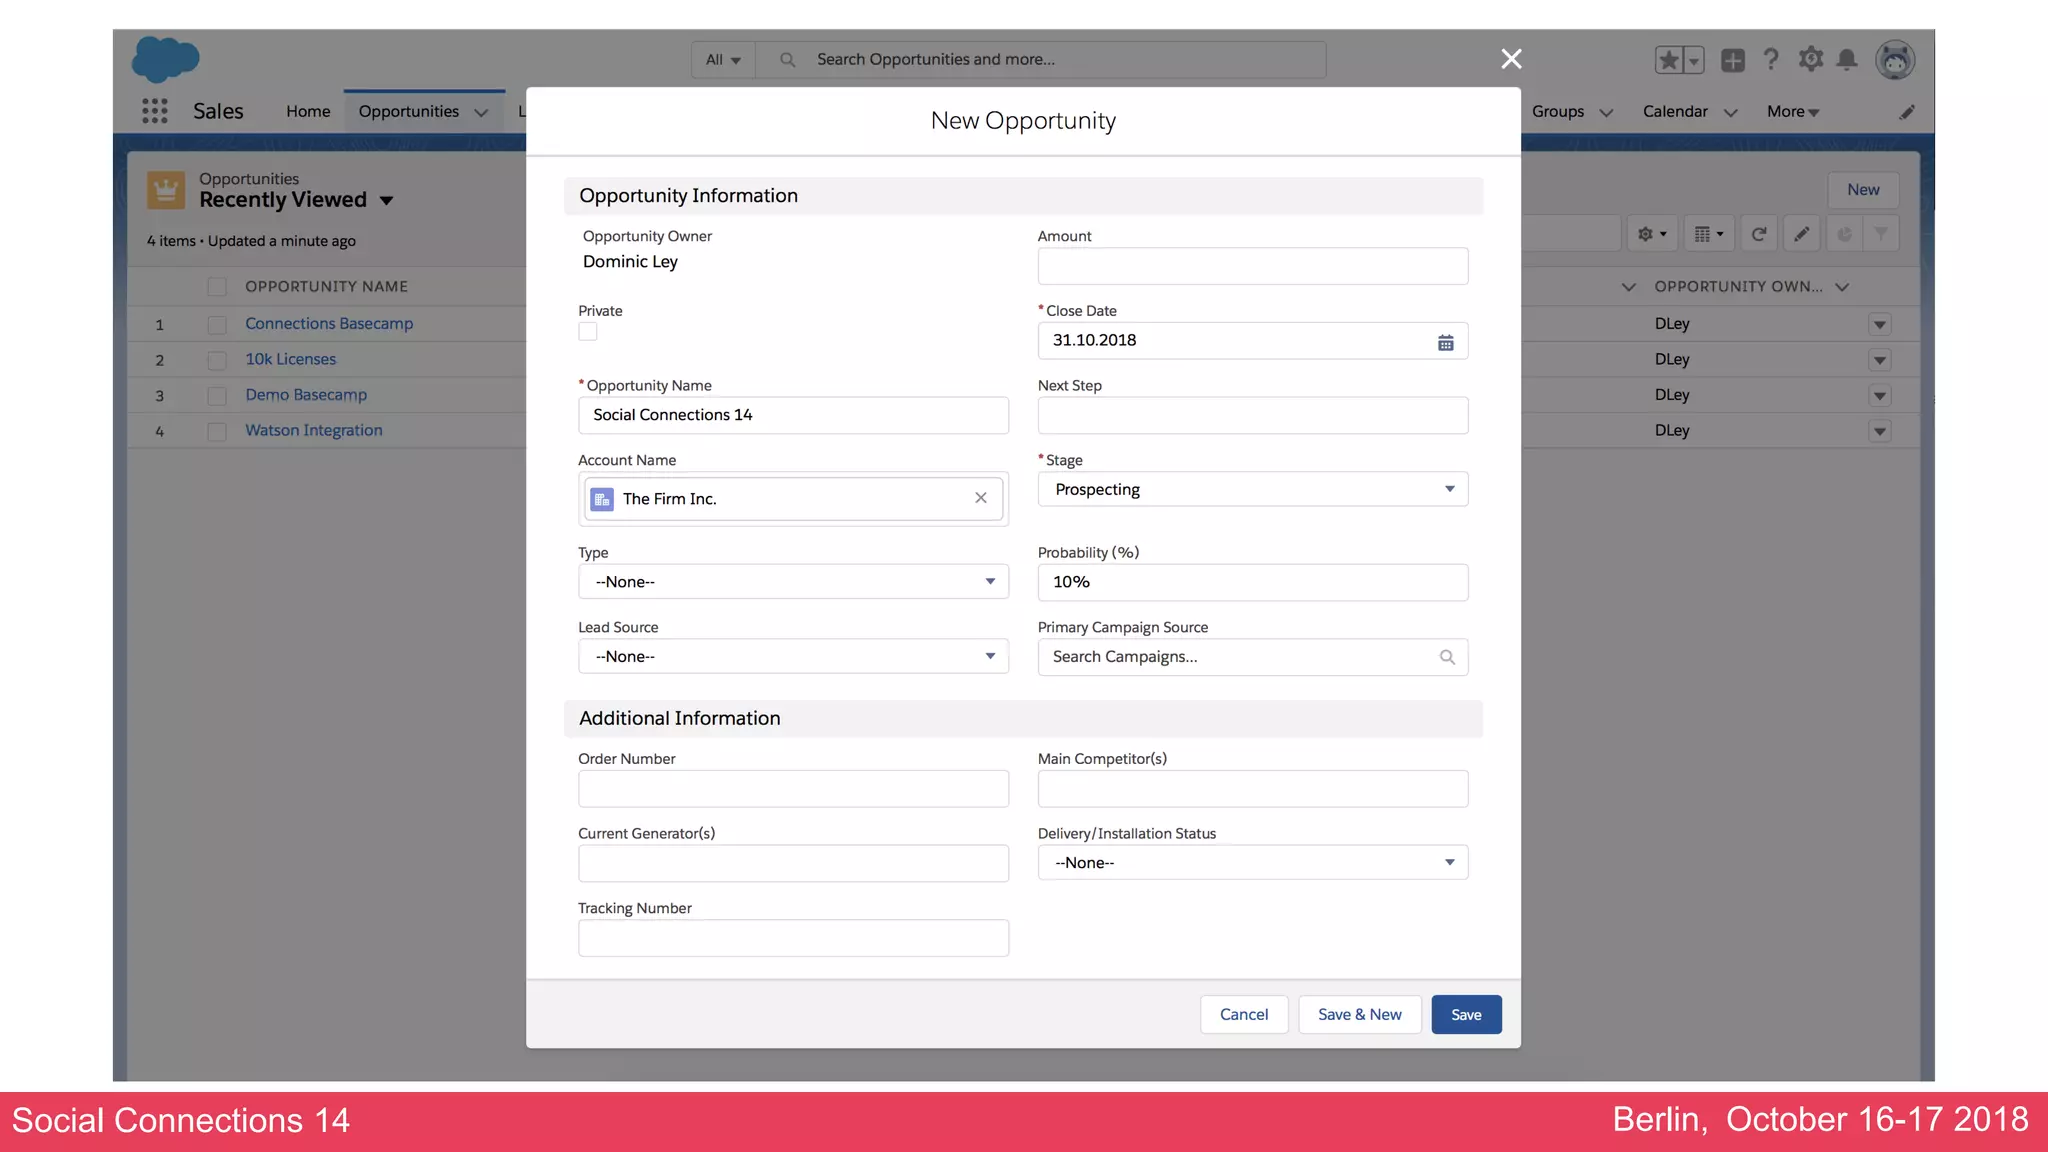The image size is (2048, 1152).
Task: Open the Close Date calendar picker
Action: click(1445, 342)
